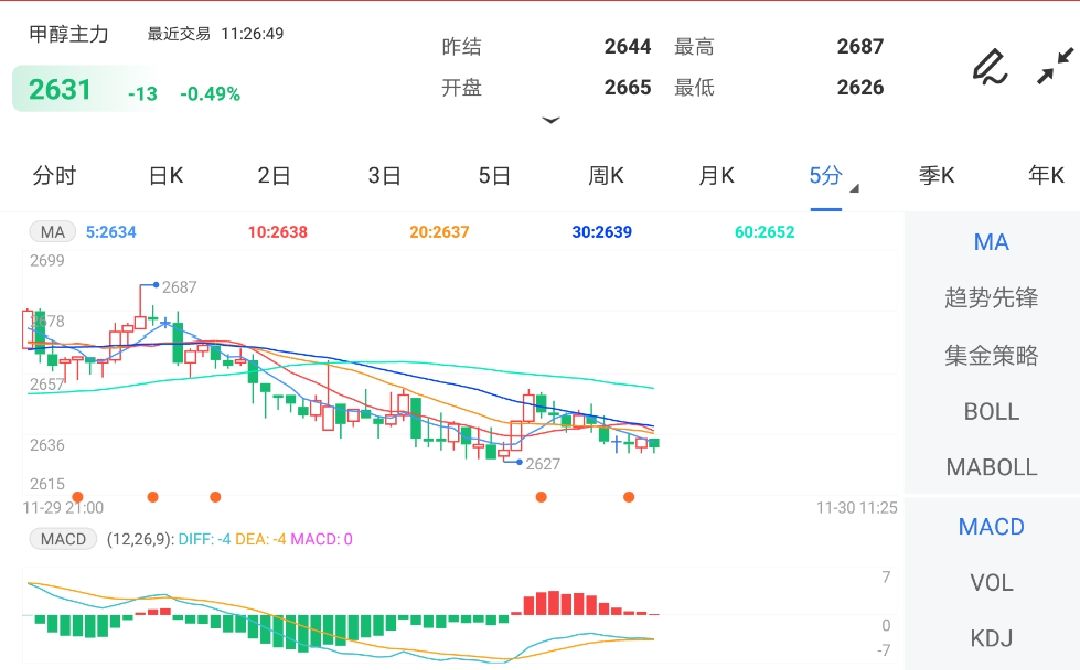This screenshot has height=670, width=1080.
Task: Click the last orange event dot
Action: coord(628,497)
